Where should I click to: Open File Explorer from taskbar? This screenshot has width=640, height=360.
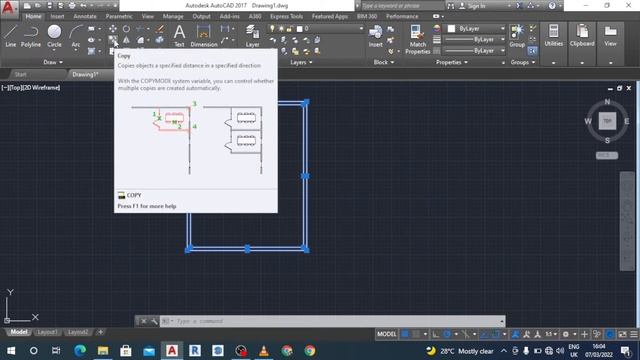pos(103,351)
